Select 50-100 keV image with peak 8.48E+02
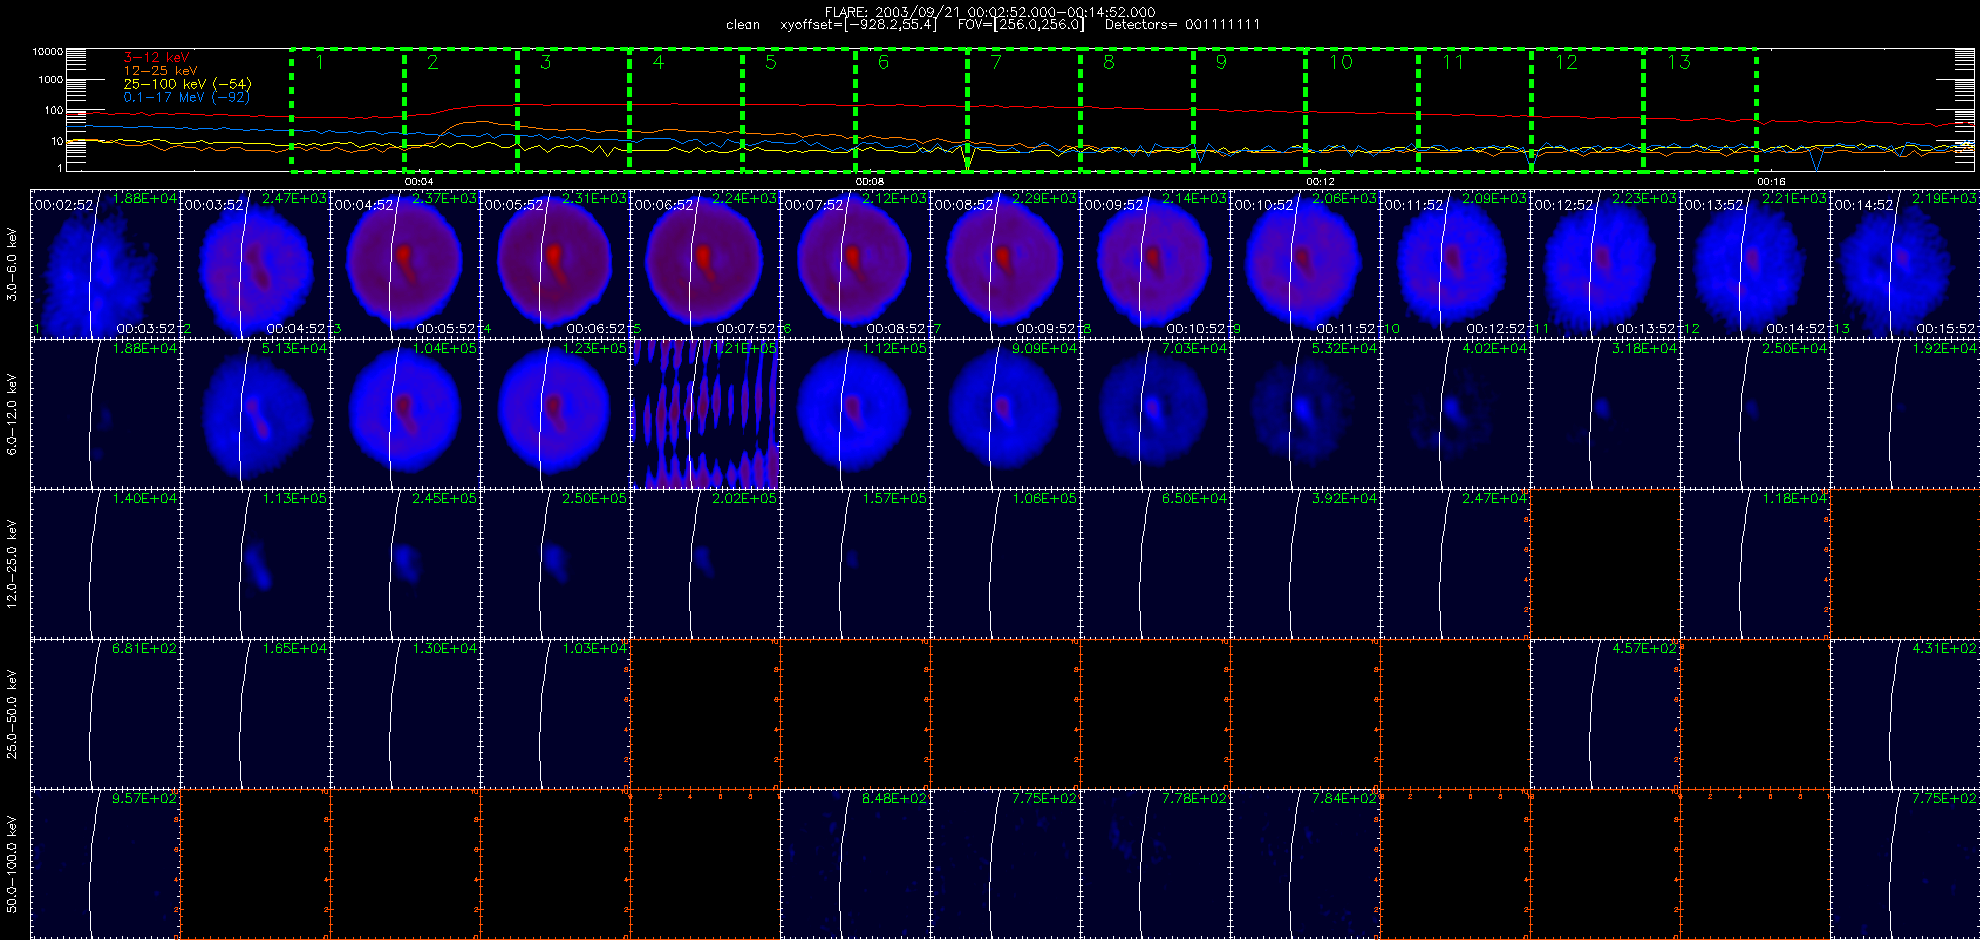 [x=856, y=863]
